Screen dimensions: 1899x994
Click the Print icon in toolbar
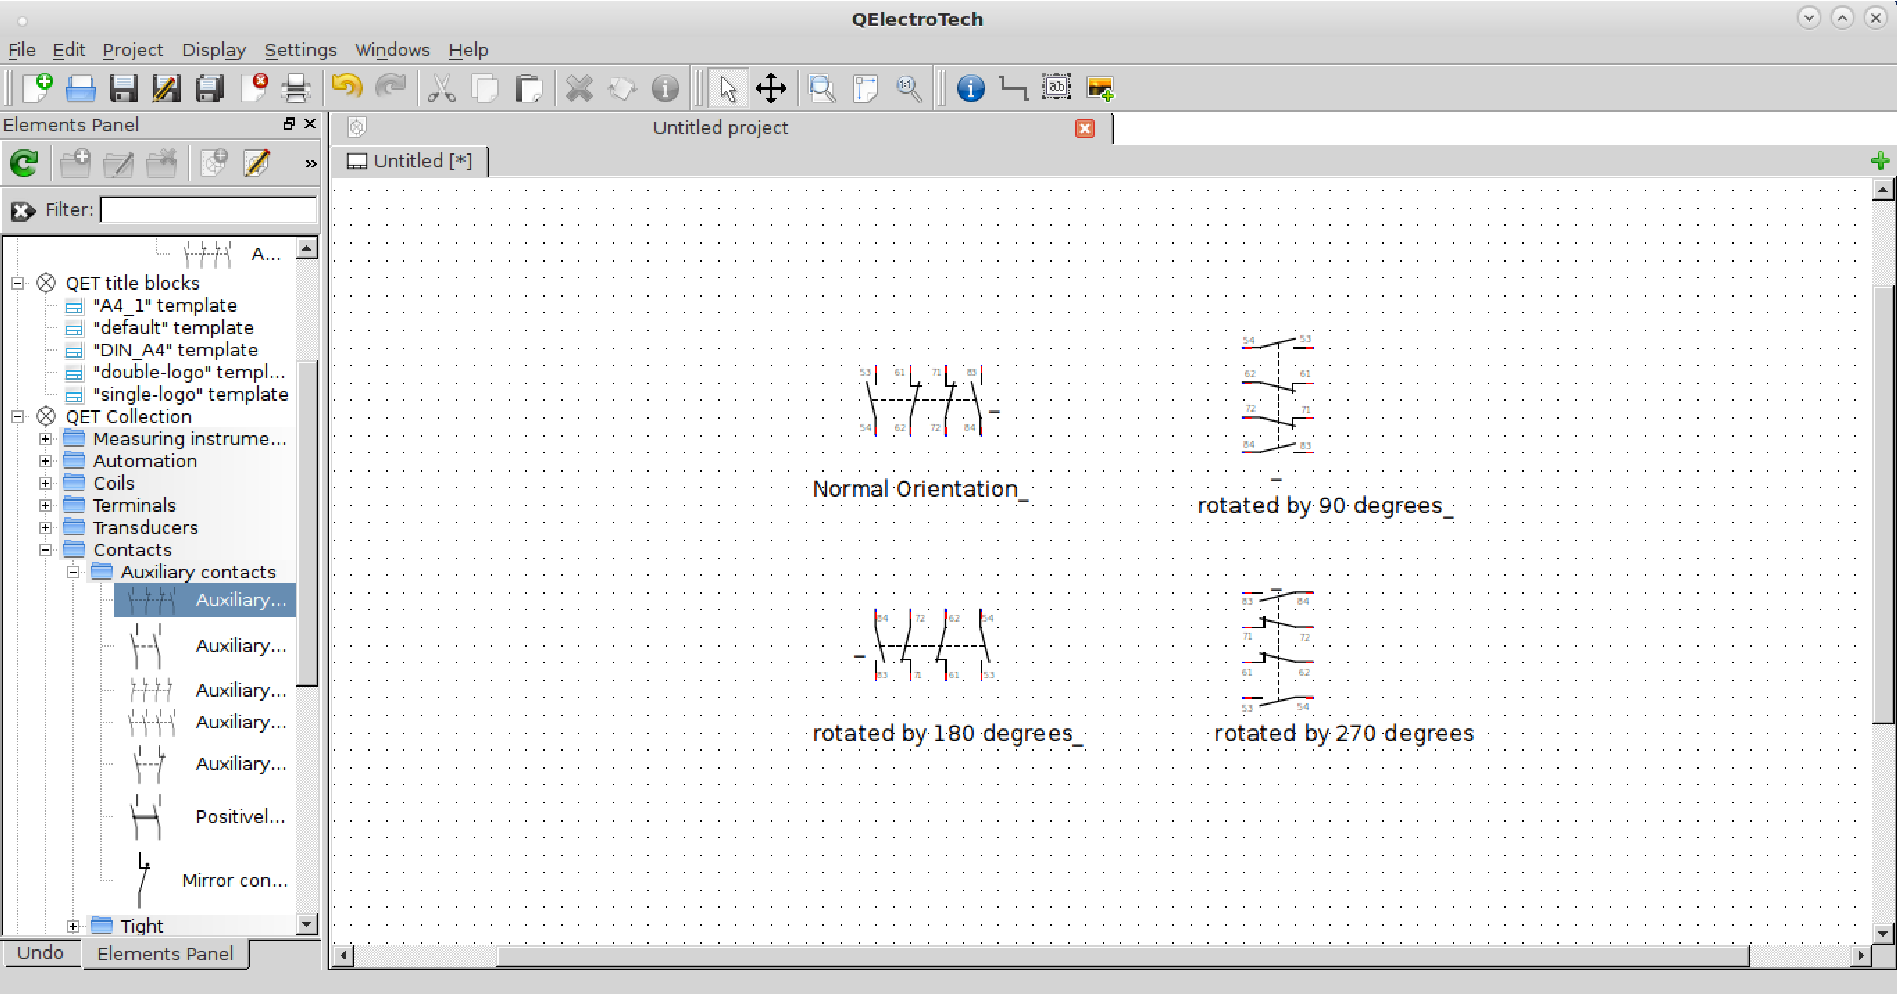pyautogui.click(x=296, y=88)
